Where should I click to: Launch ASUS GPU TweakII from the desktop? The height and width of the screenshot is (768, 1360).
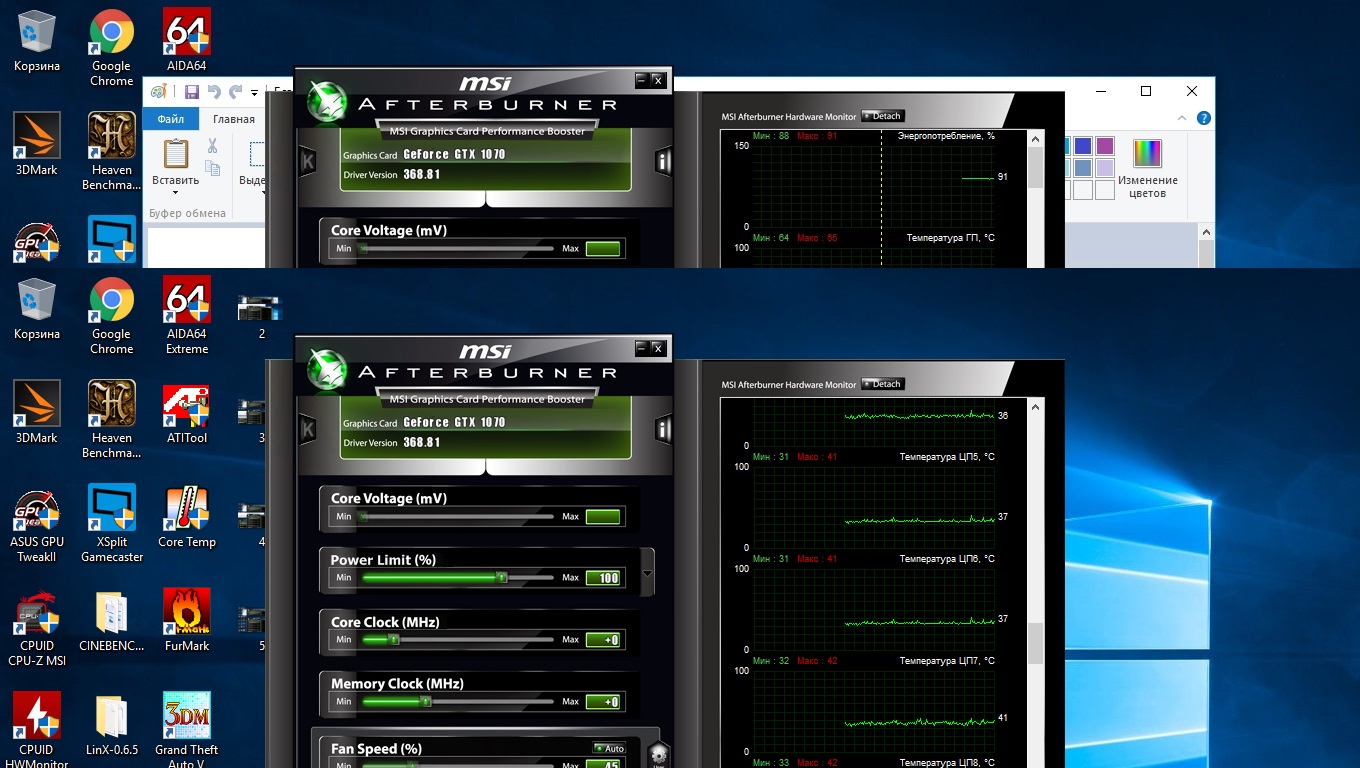37,525
